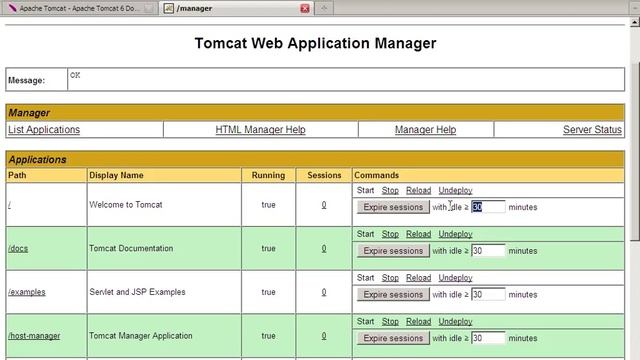Image resolution: width=640 pixels, height=360 pixels.
Task: Close the /manager tab with red X
Action: point(304,9)
